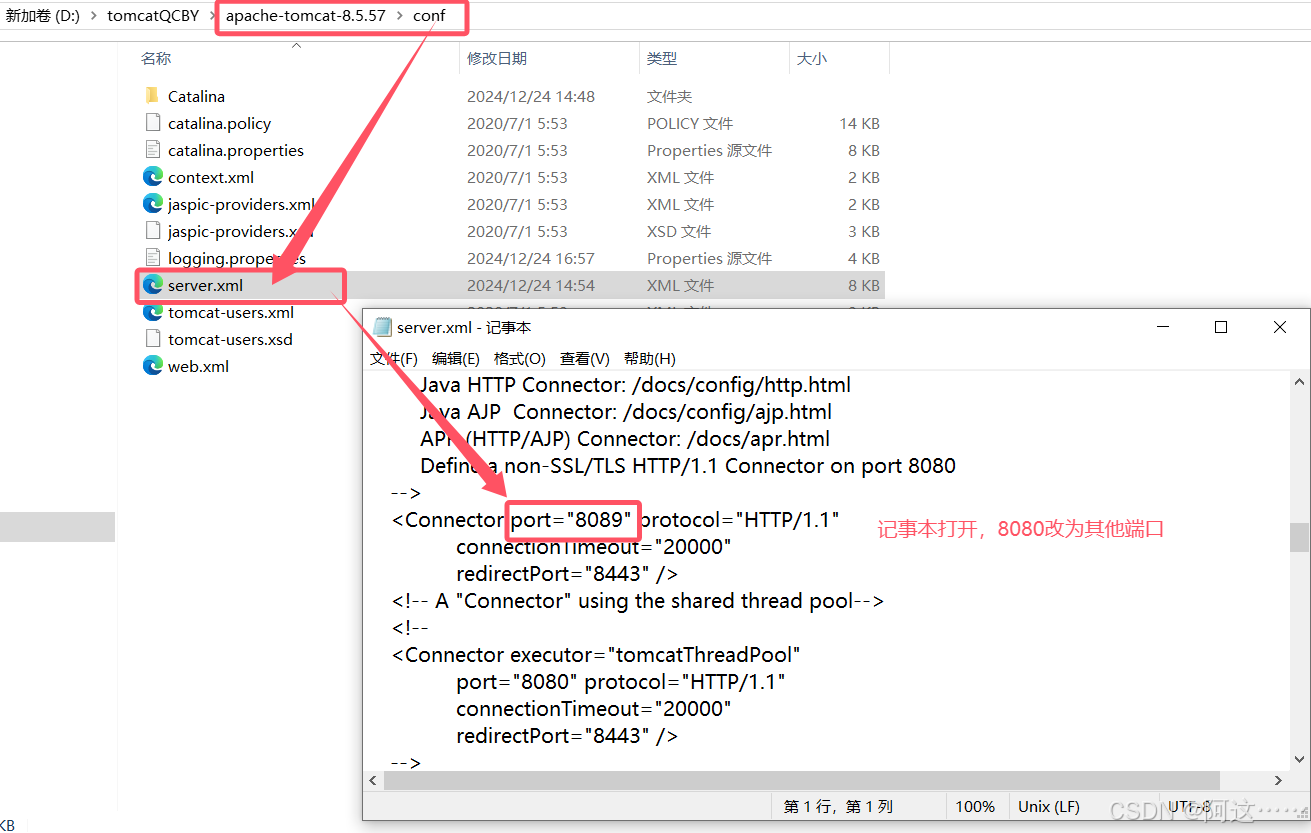Screen dimensions: 1311x833
Task: Click the web.xml file icon
Action: tap(151, 366)
